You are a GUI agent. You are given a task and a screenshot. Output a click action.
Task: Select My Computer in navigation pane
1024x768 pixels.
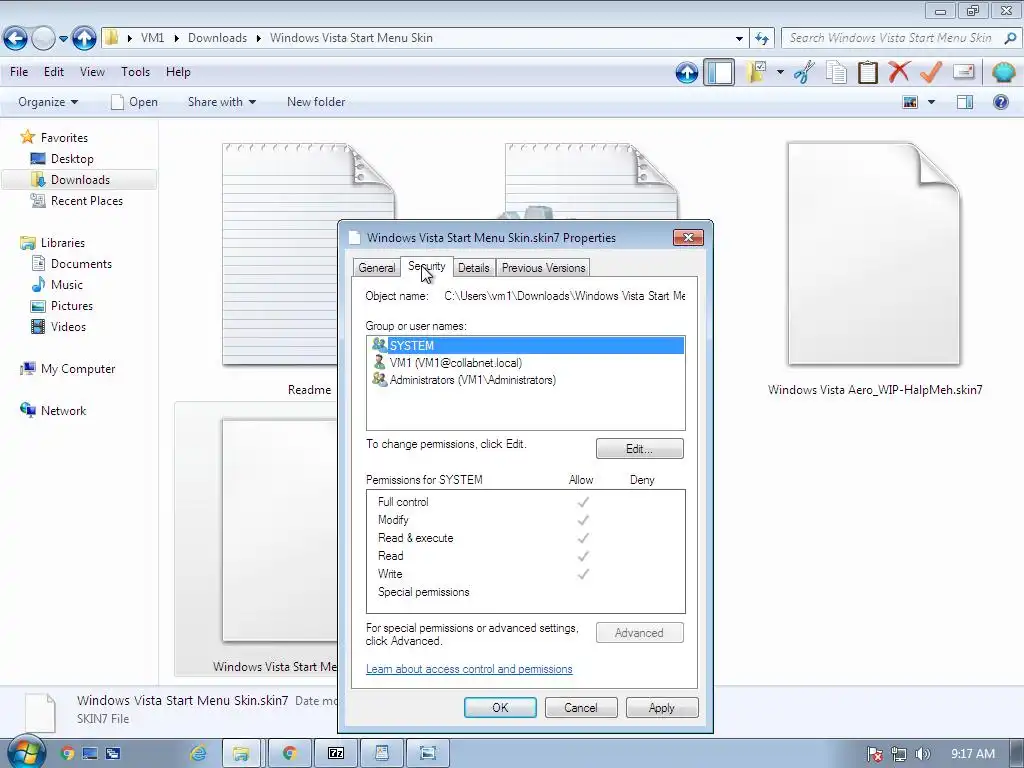click(x=78, y=369)
